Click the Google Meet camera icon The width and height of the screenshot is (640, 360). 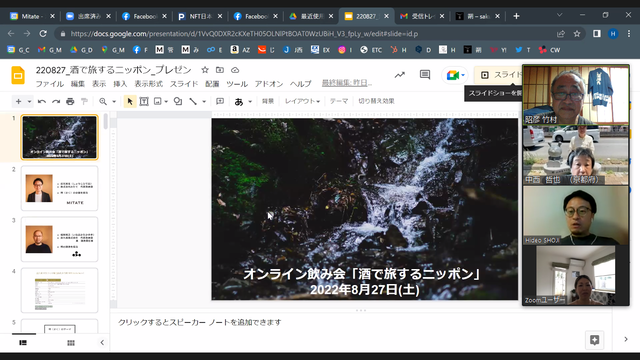point(453,75)
